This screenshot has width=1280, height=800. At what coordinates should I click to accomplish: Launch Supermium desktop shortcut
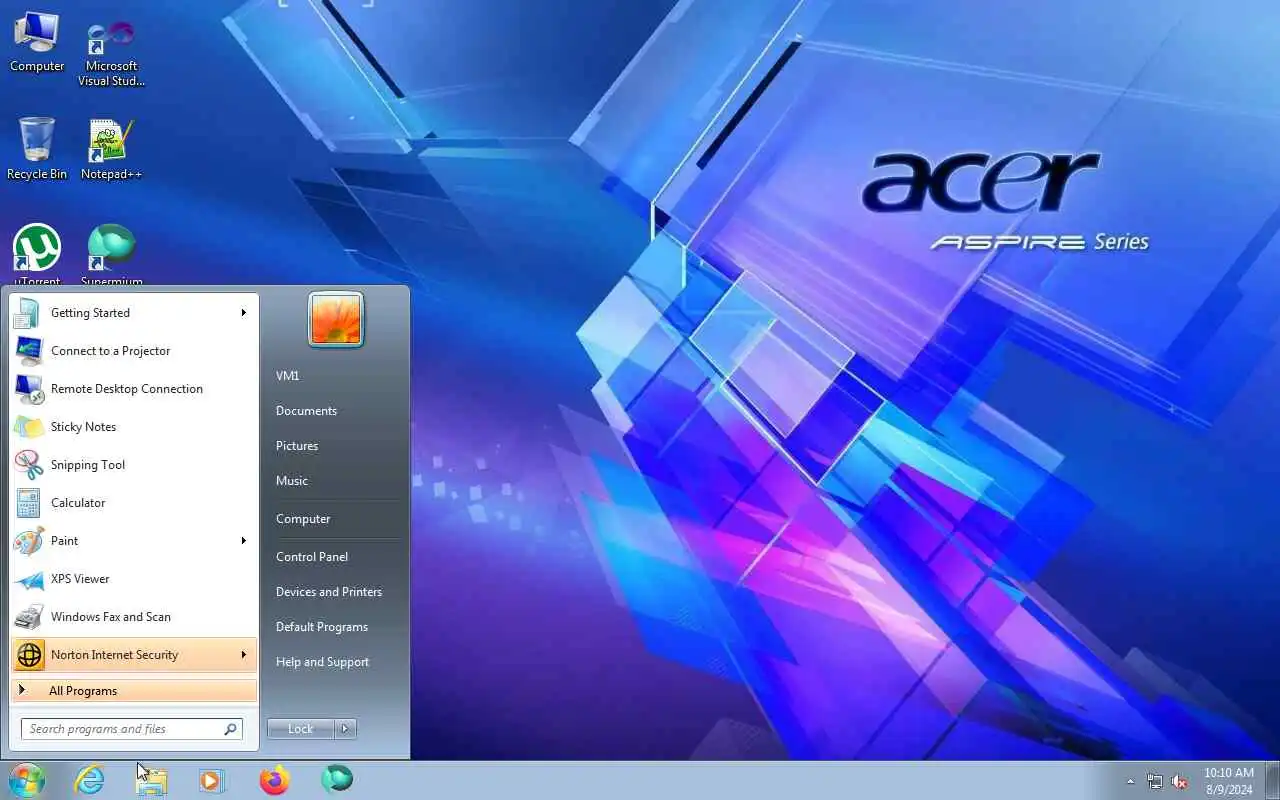111,255
